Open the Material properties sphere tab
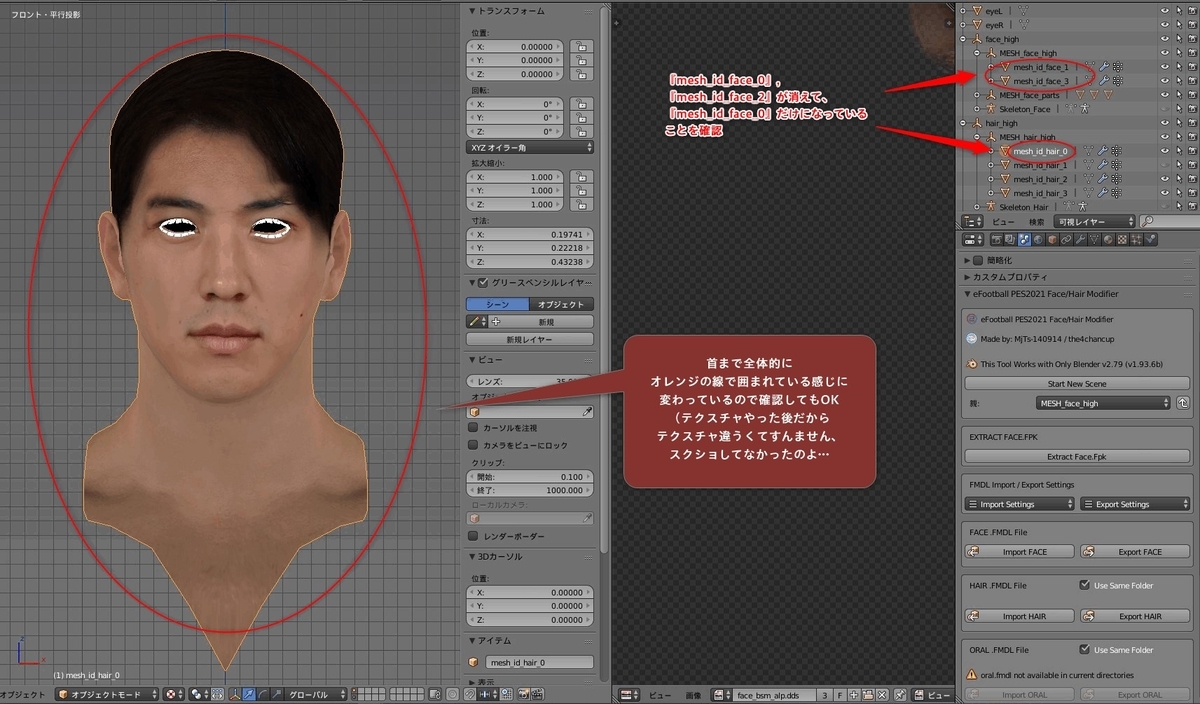Screen dimensions: 1200x704 pos(1108,240)
